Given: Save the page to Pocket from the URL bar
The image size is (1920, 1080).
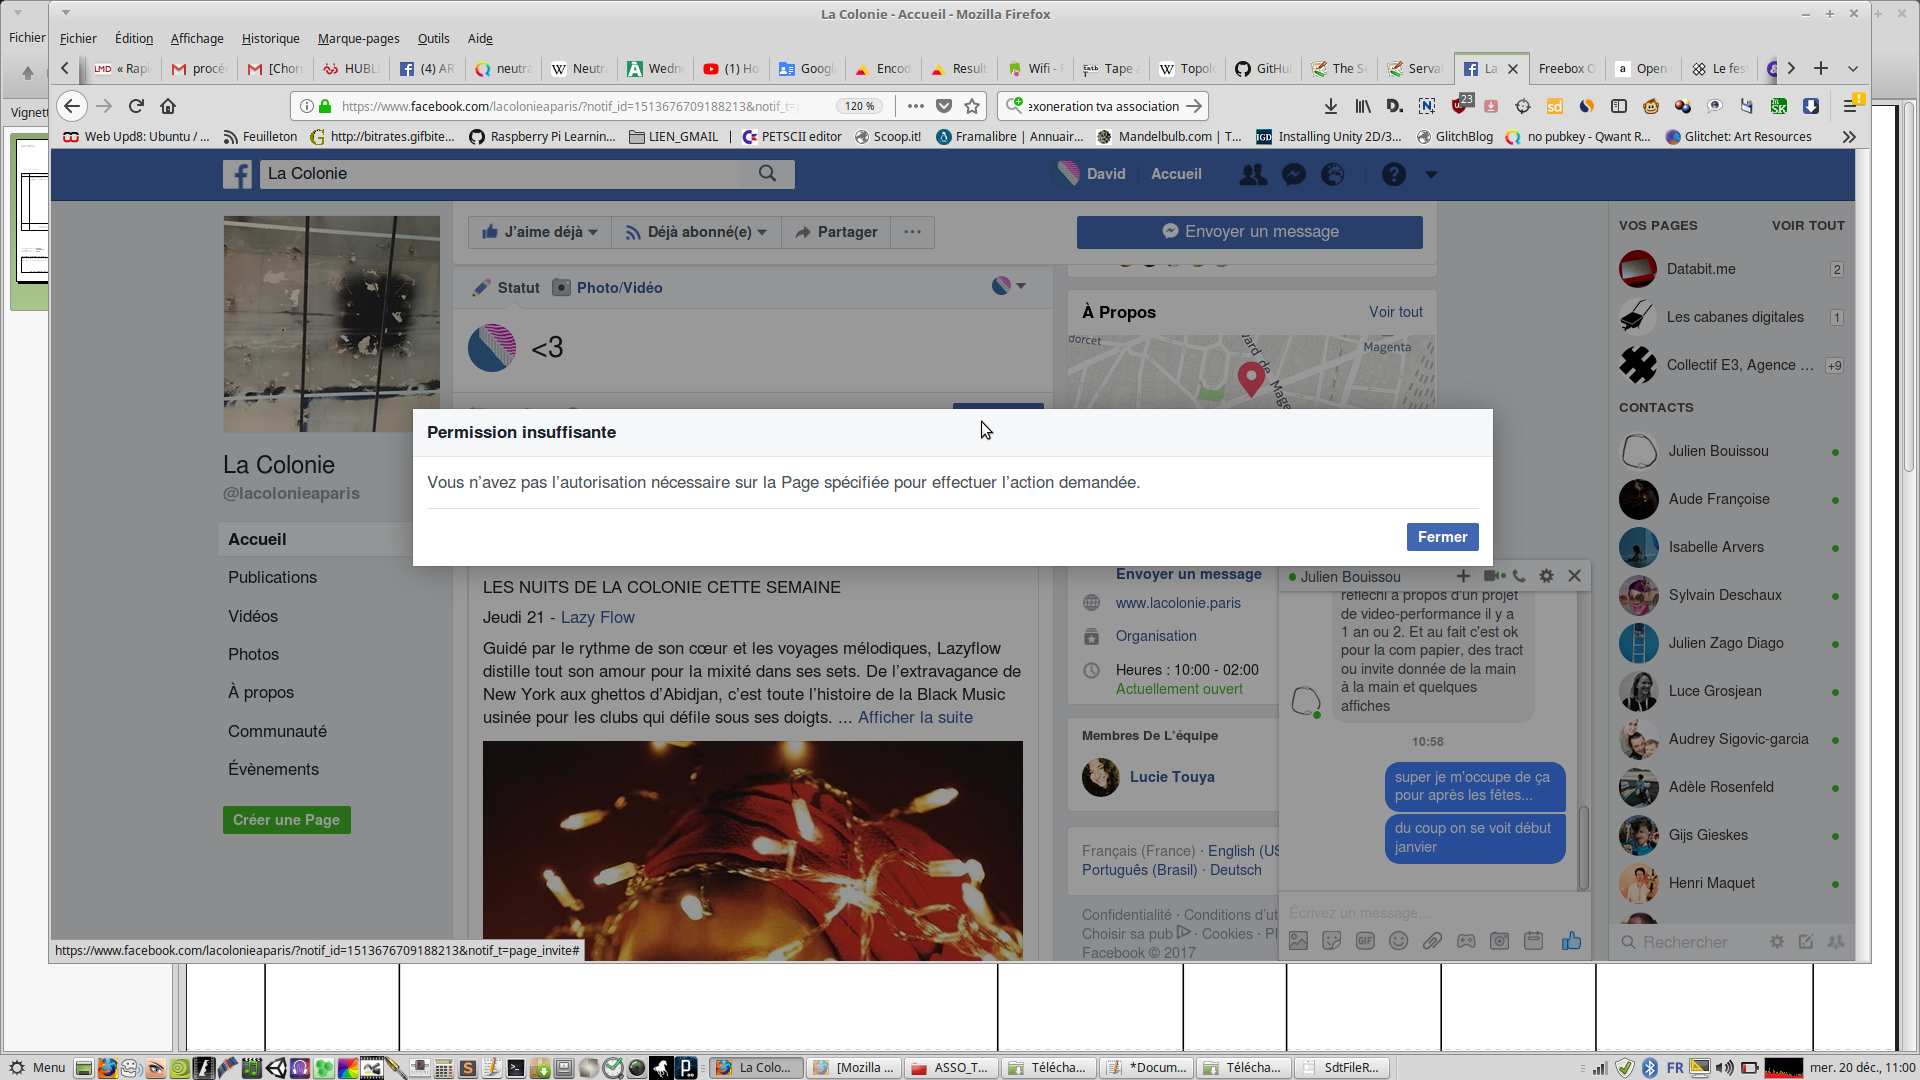Looking at the screenshot, I should coord(944,106).
